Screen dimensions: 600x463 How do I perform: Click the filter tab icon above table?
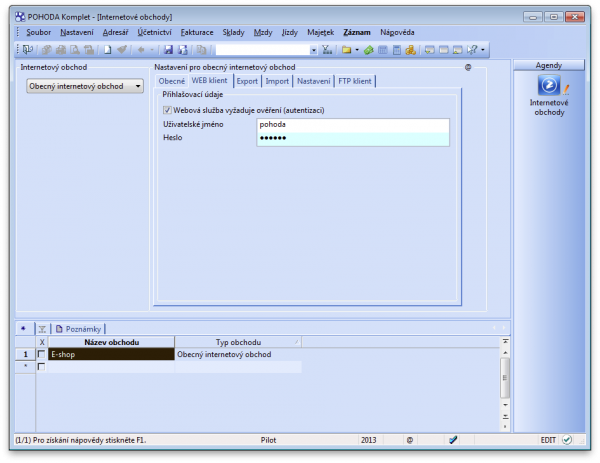pos(42,329)
